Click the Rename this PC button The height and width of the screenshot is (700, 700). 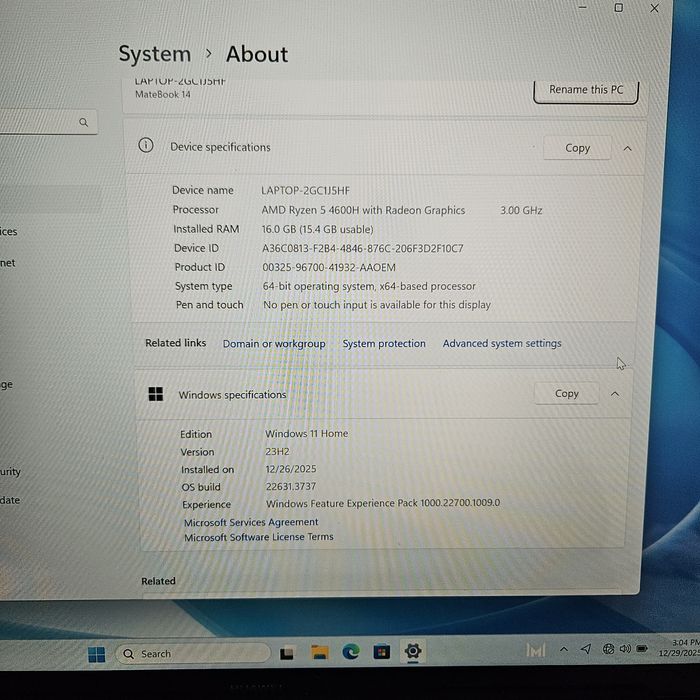pyautogui.click(x=586, y=91)
